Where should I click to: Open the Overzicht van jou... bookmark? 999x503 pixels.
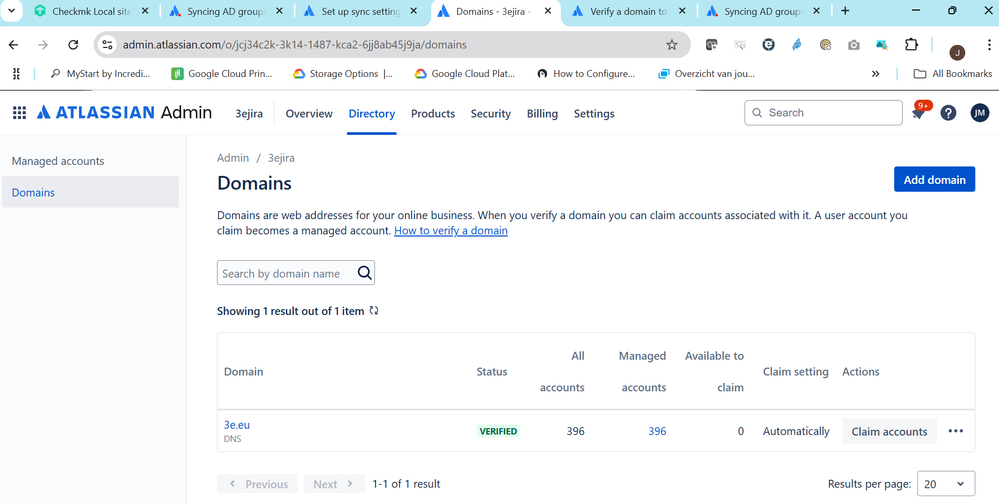click(707, 74)
